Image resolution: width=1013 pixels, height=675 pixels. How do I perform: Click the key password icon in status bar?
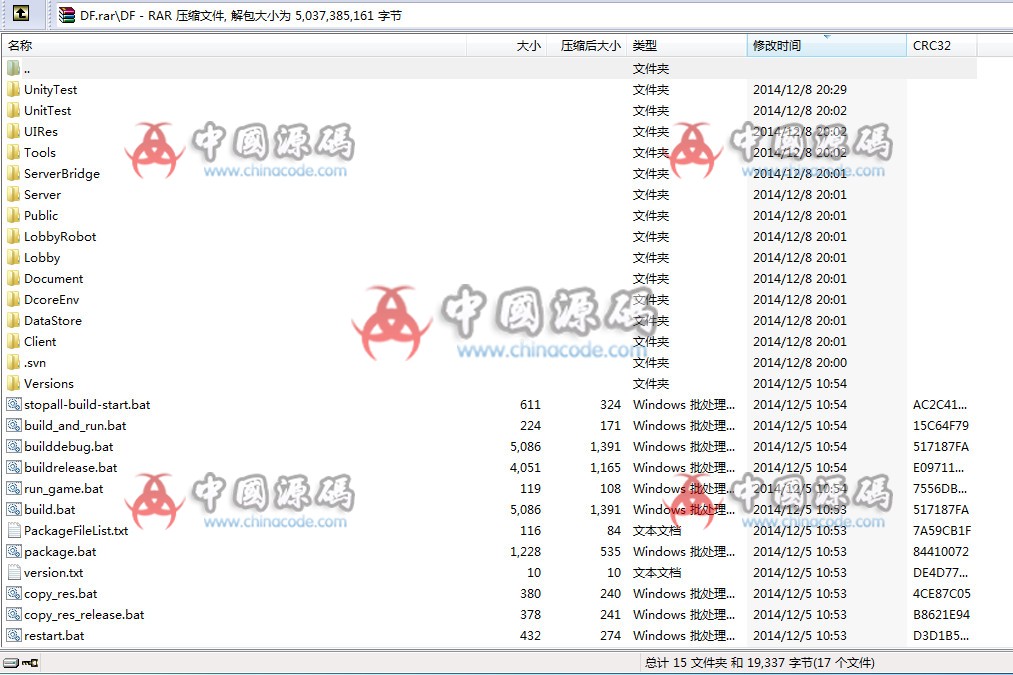click(30, 663)
